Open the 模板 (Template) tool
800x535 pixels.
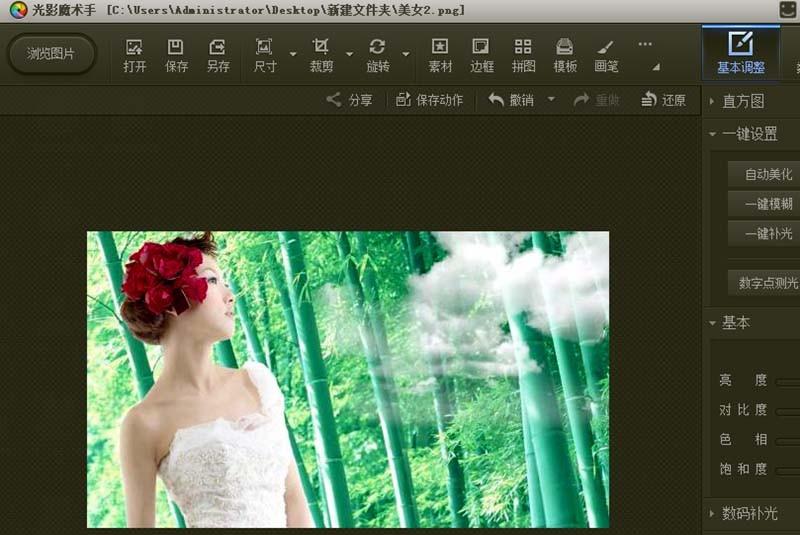point(565,54)
